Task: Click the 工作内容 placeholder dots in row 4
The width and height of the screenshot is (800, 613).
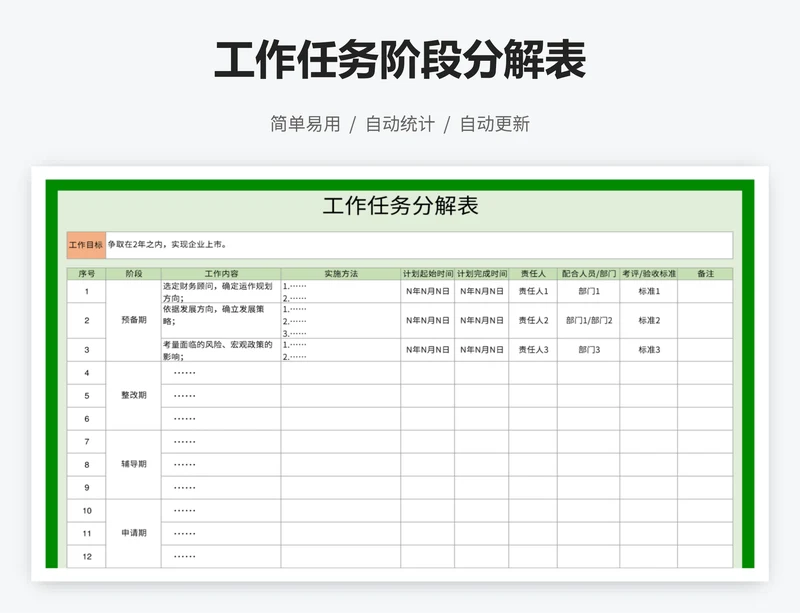Action: pyautogui.click(x=184, y=373)
